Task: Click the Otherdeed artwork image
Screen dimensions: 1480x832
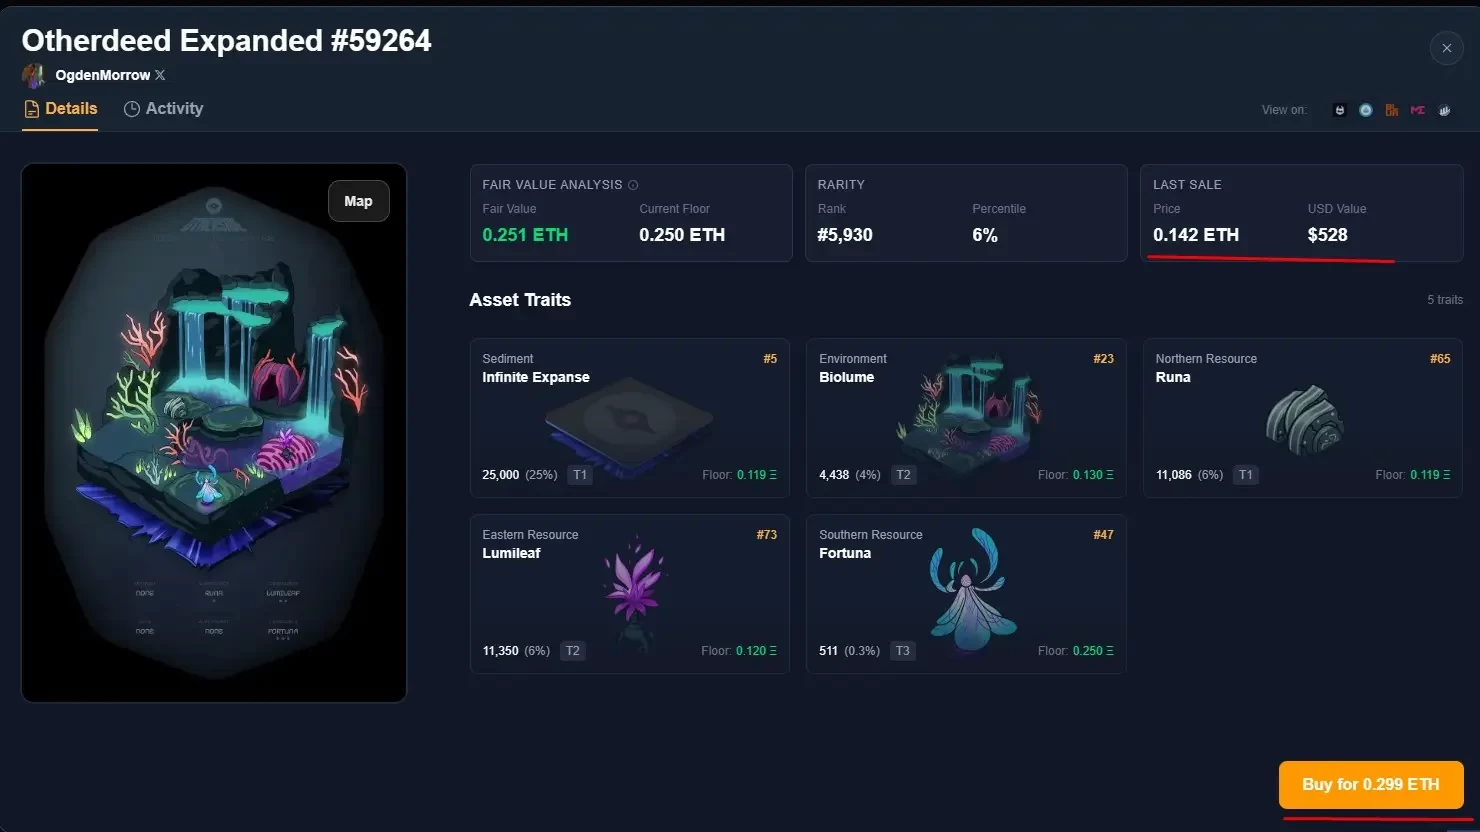Action: tap(214, 433)
